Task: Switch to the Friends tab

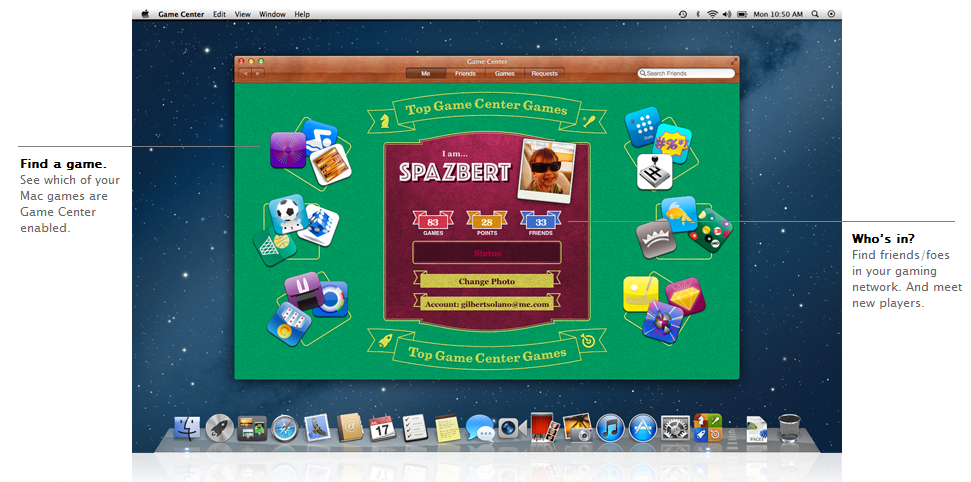Action: coord(465,73)
